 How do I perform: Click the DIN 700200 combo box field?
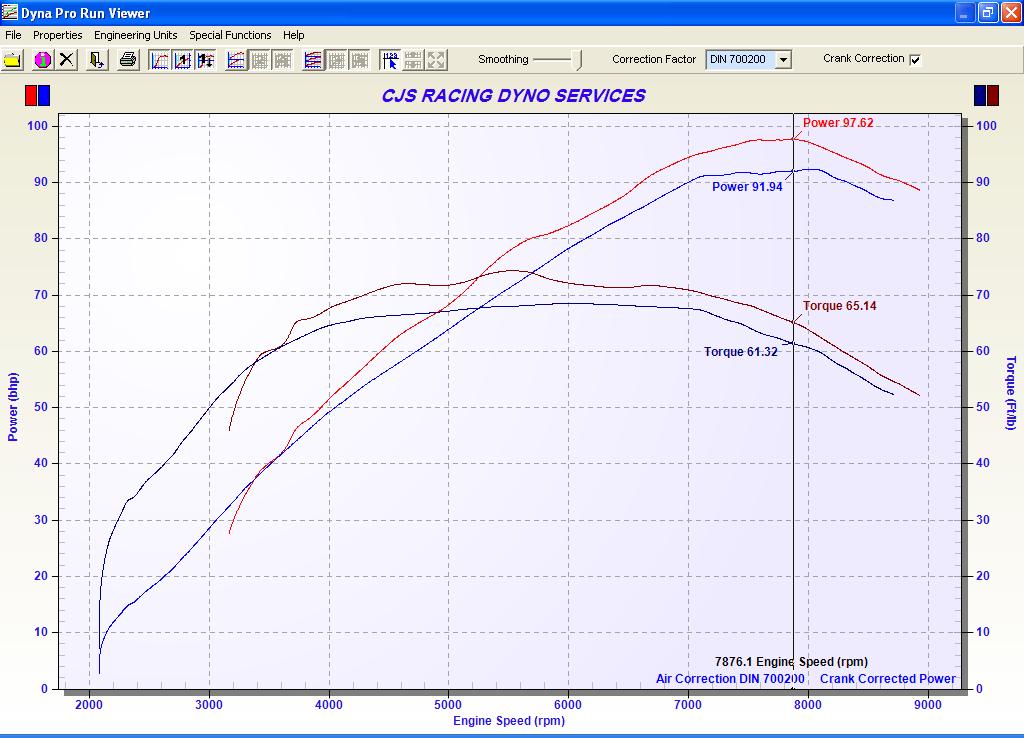coord(739,60)
